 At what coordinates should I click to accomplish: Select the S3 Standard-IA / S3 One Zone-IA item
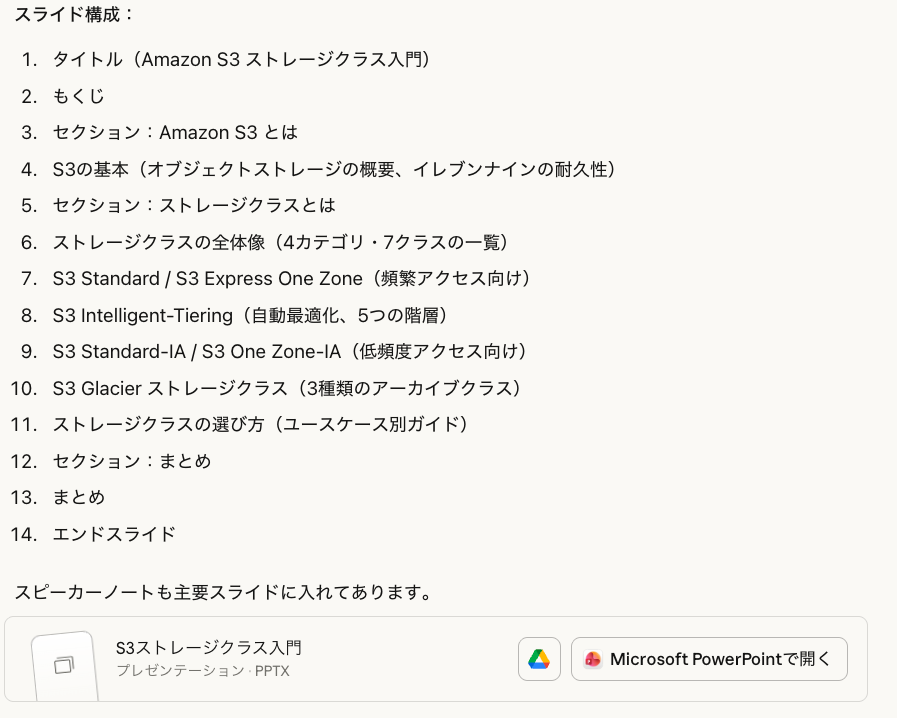[290, 351]
